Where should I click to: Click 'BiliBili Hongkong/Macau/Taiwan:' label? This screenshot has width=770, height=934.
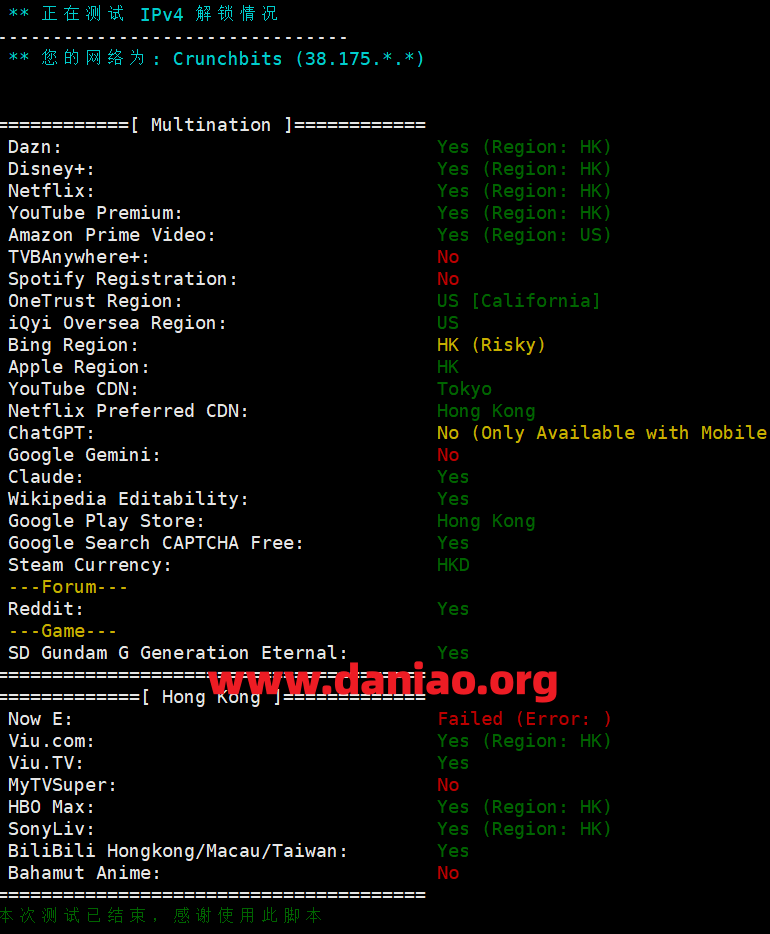(177, 852)
